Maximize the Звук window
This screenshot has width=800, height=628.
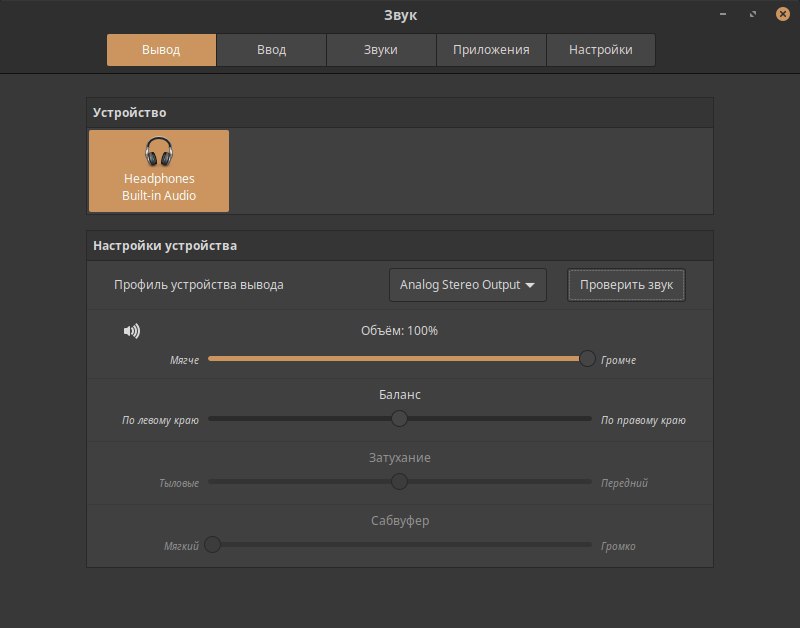pos(753,14)
